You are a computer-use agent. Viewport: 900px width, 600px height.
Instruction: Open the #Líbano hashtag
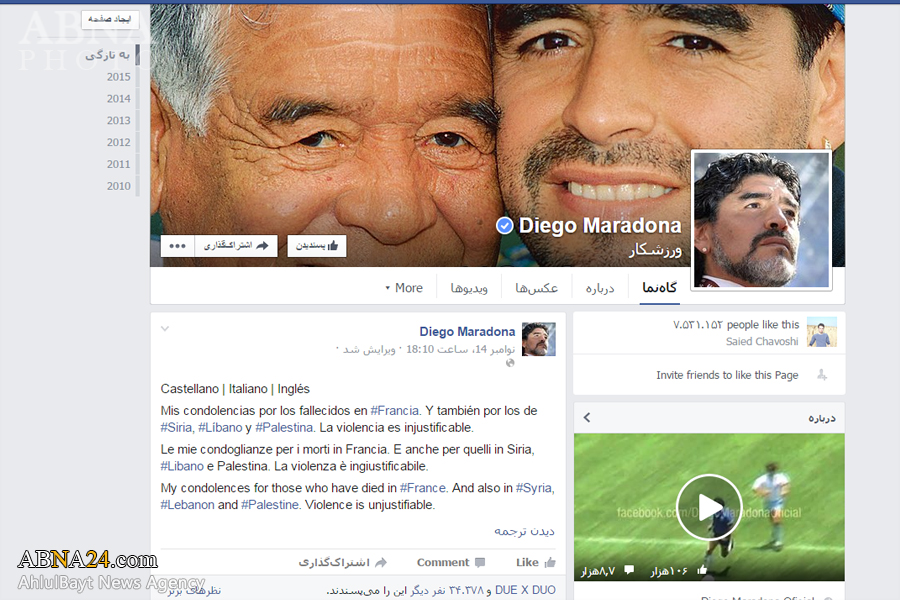tap(220, 427)
